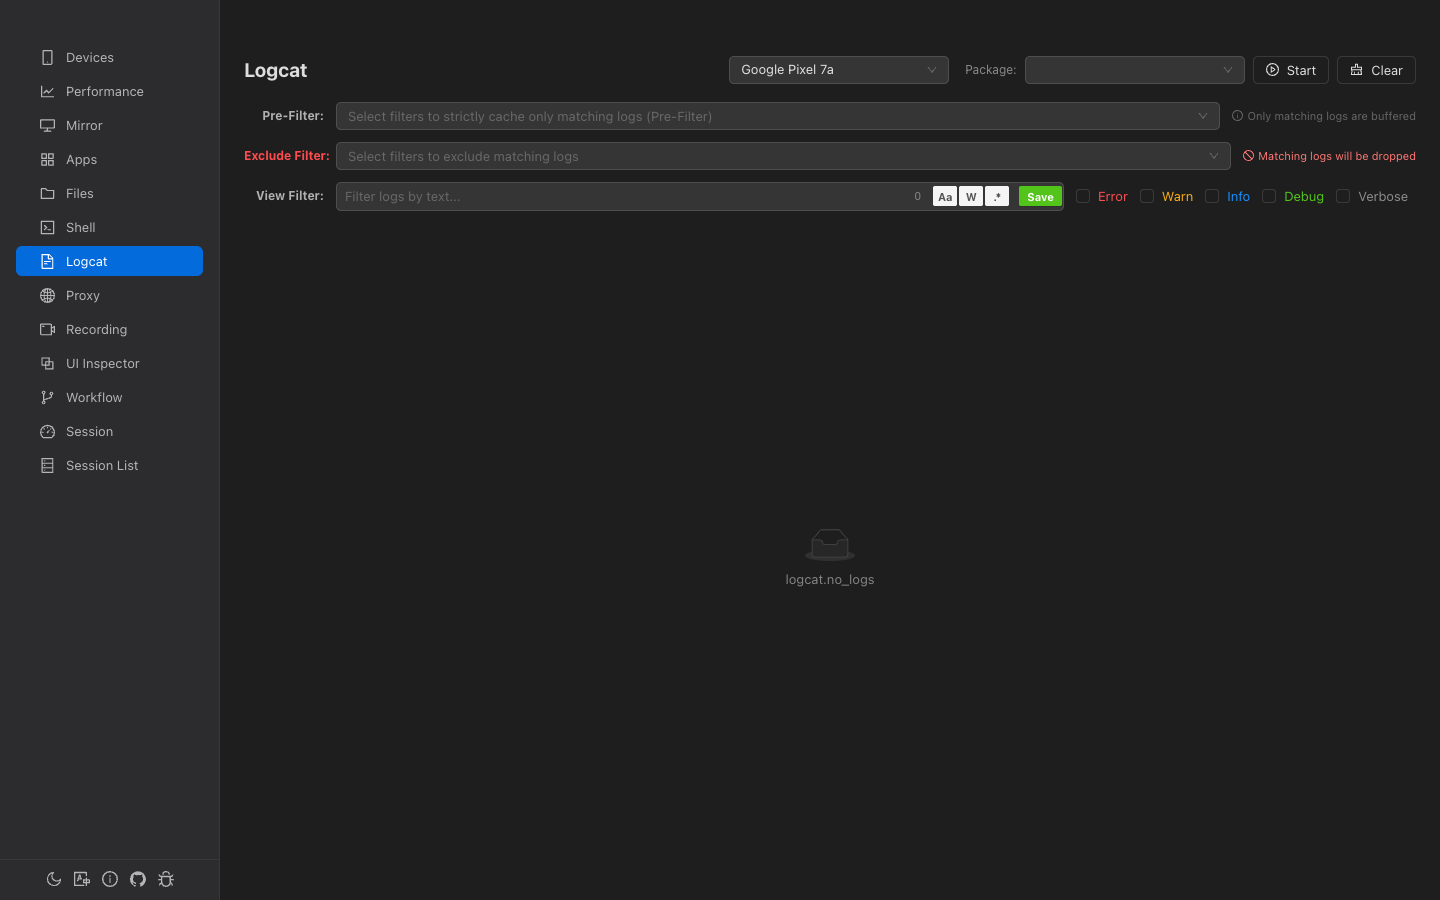
Task: Open the Shell terminal panel
Action: [81, 227]
